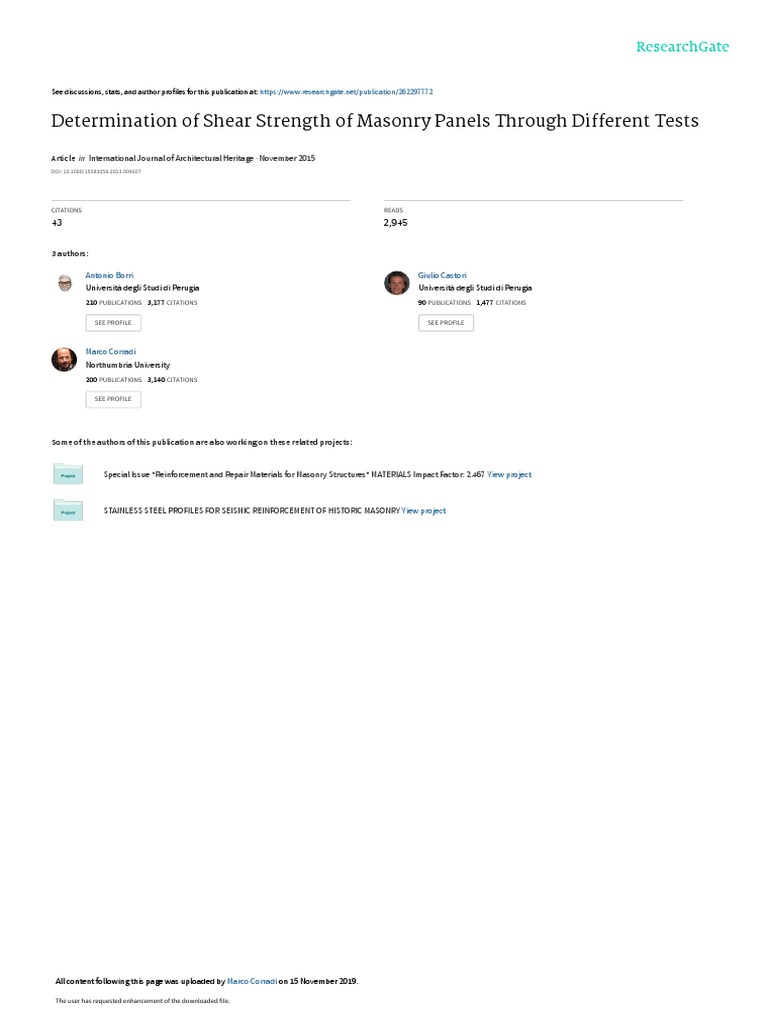This screenshot has width=768, height=1024.
Task: Click Giulio Castori's profile photo
Action: click(396, 283)
